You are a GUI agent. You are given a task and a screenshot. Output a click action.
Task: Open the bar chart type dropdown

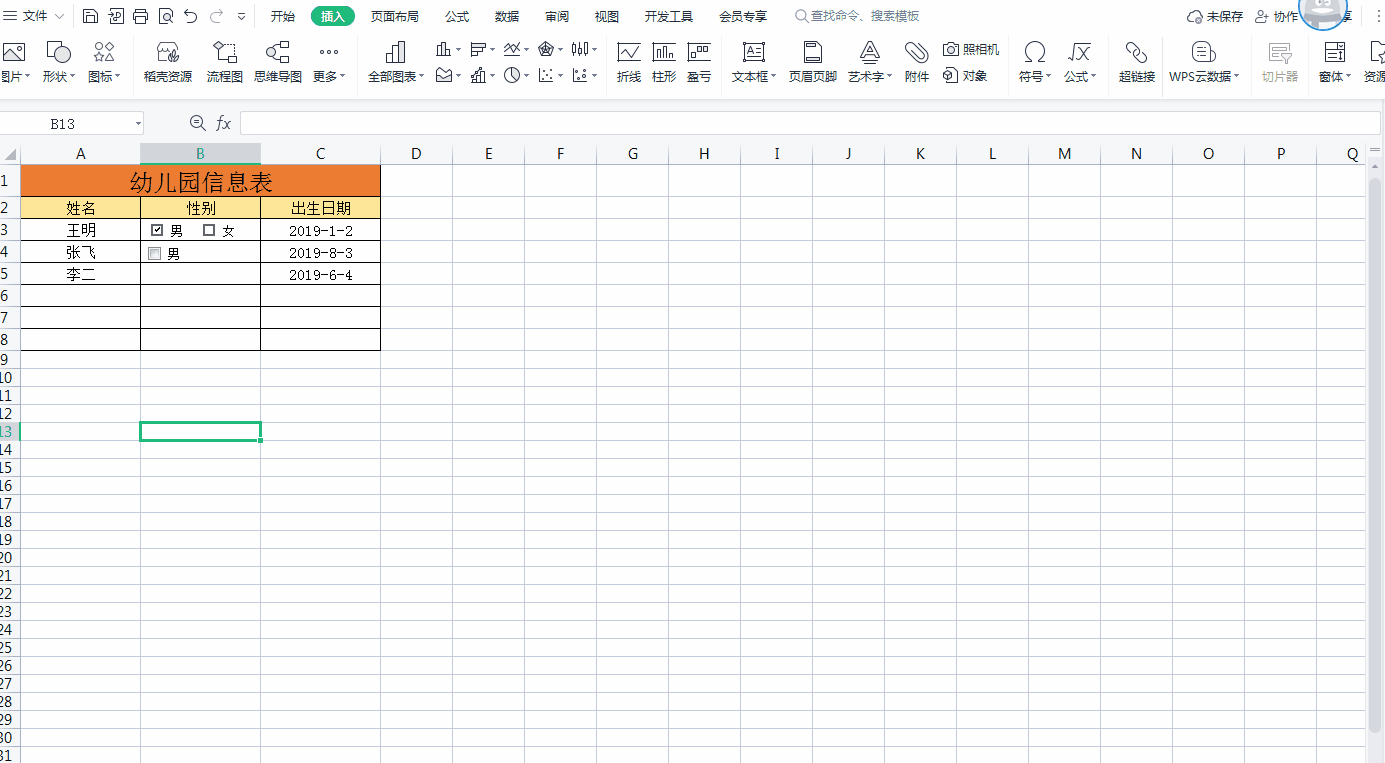pyautogui.click(x=492, y=49)
